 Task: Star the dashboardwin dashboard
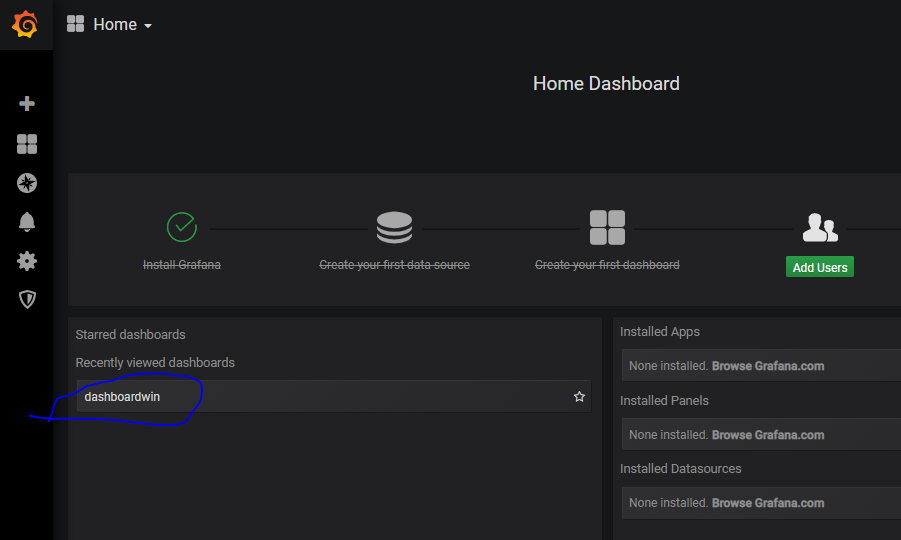[x=579, y=396]
